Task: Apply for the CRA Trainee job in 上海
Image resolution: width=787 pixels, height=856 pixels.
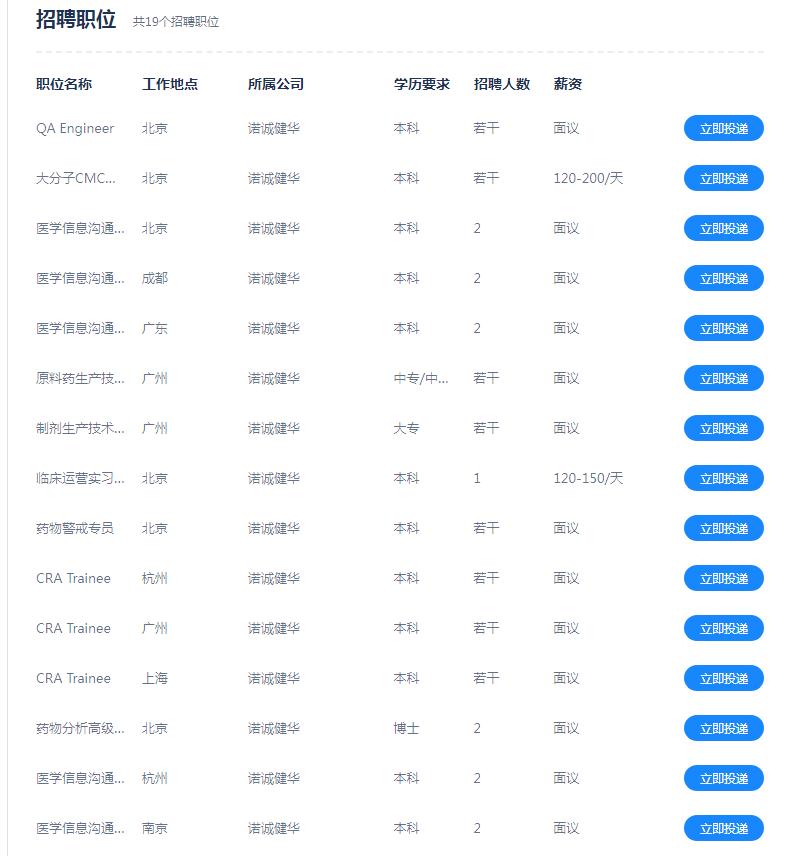Action: click(723, 678)
